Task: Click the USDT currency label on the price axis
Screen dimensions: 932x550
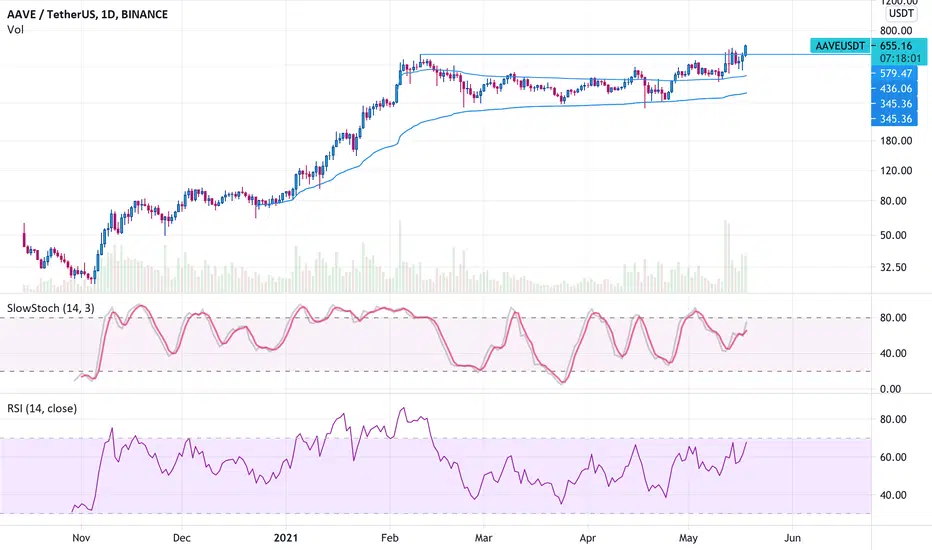Action: coord(901,13)
